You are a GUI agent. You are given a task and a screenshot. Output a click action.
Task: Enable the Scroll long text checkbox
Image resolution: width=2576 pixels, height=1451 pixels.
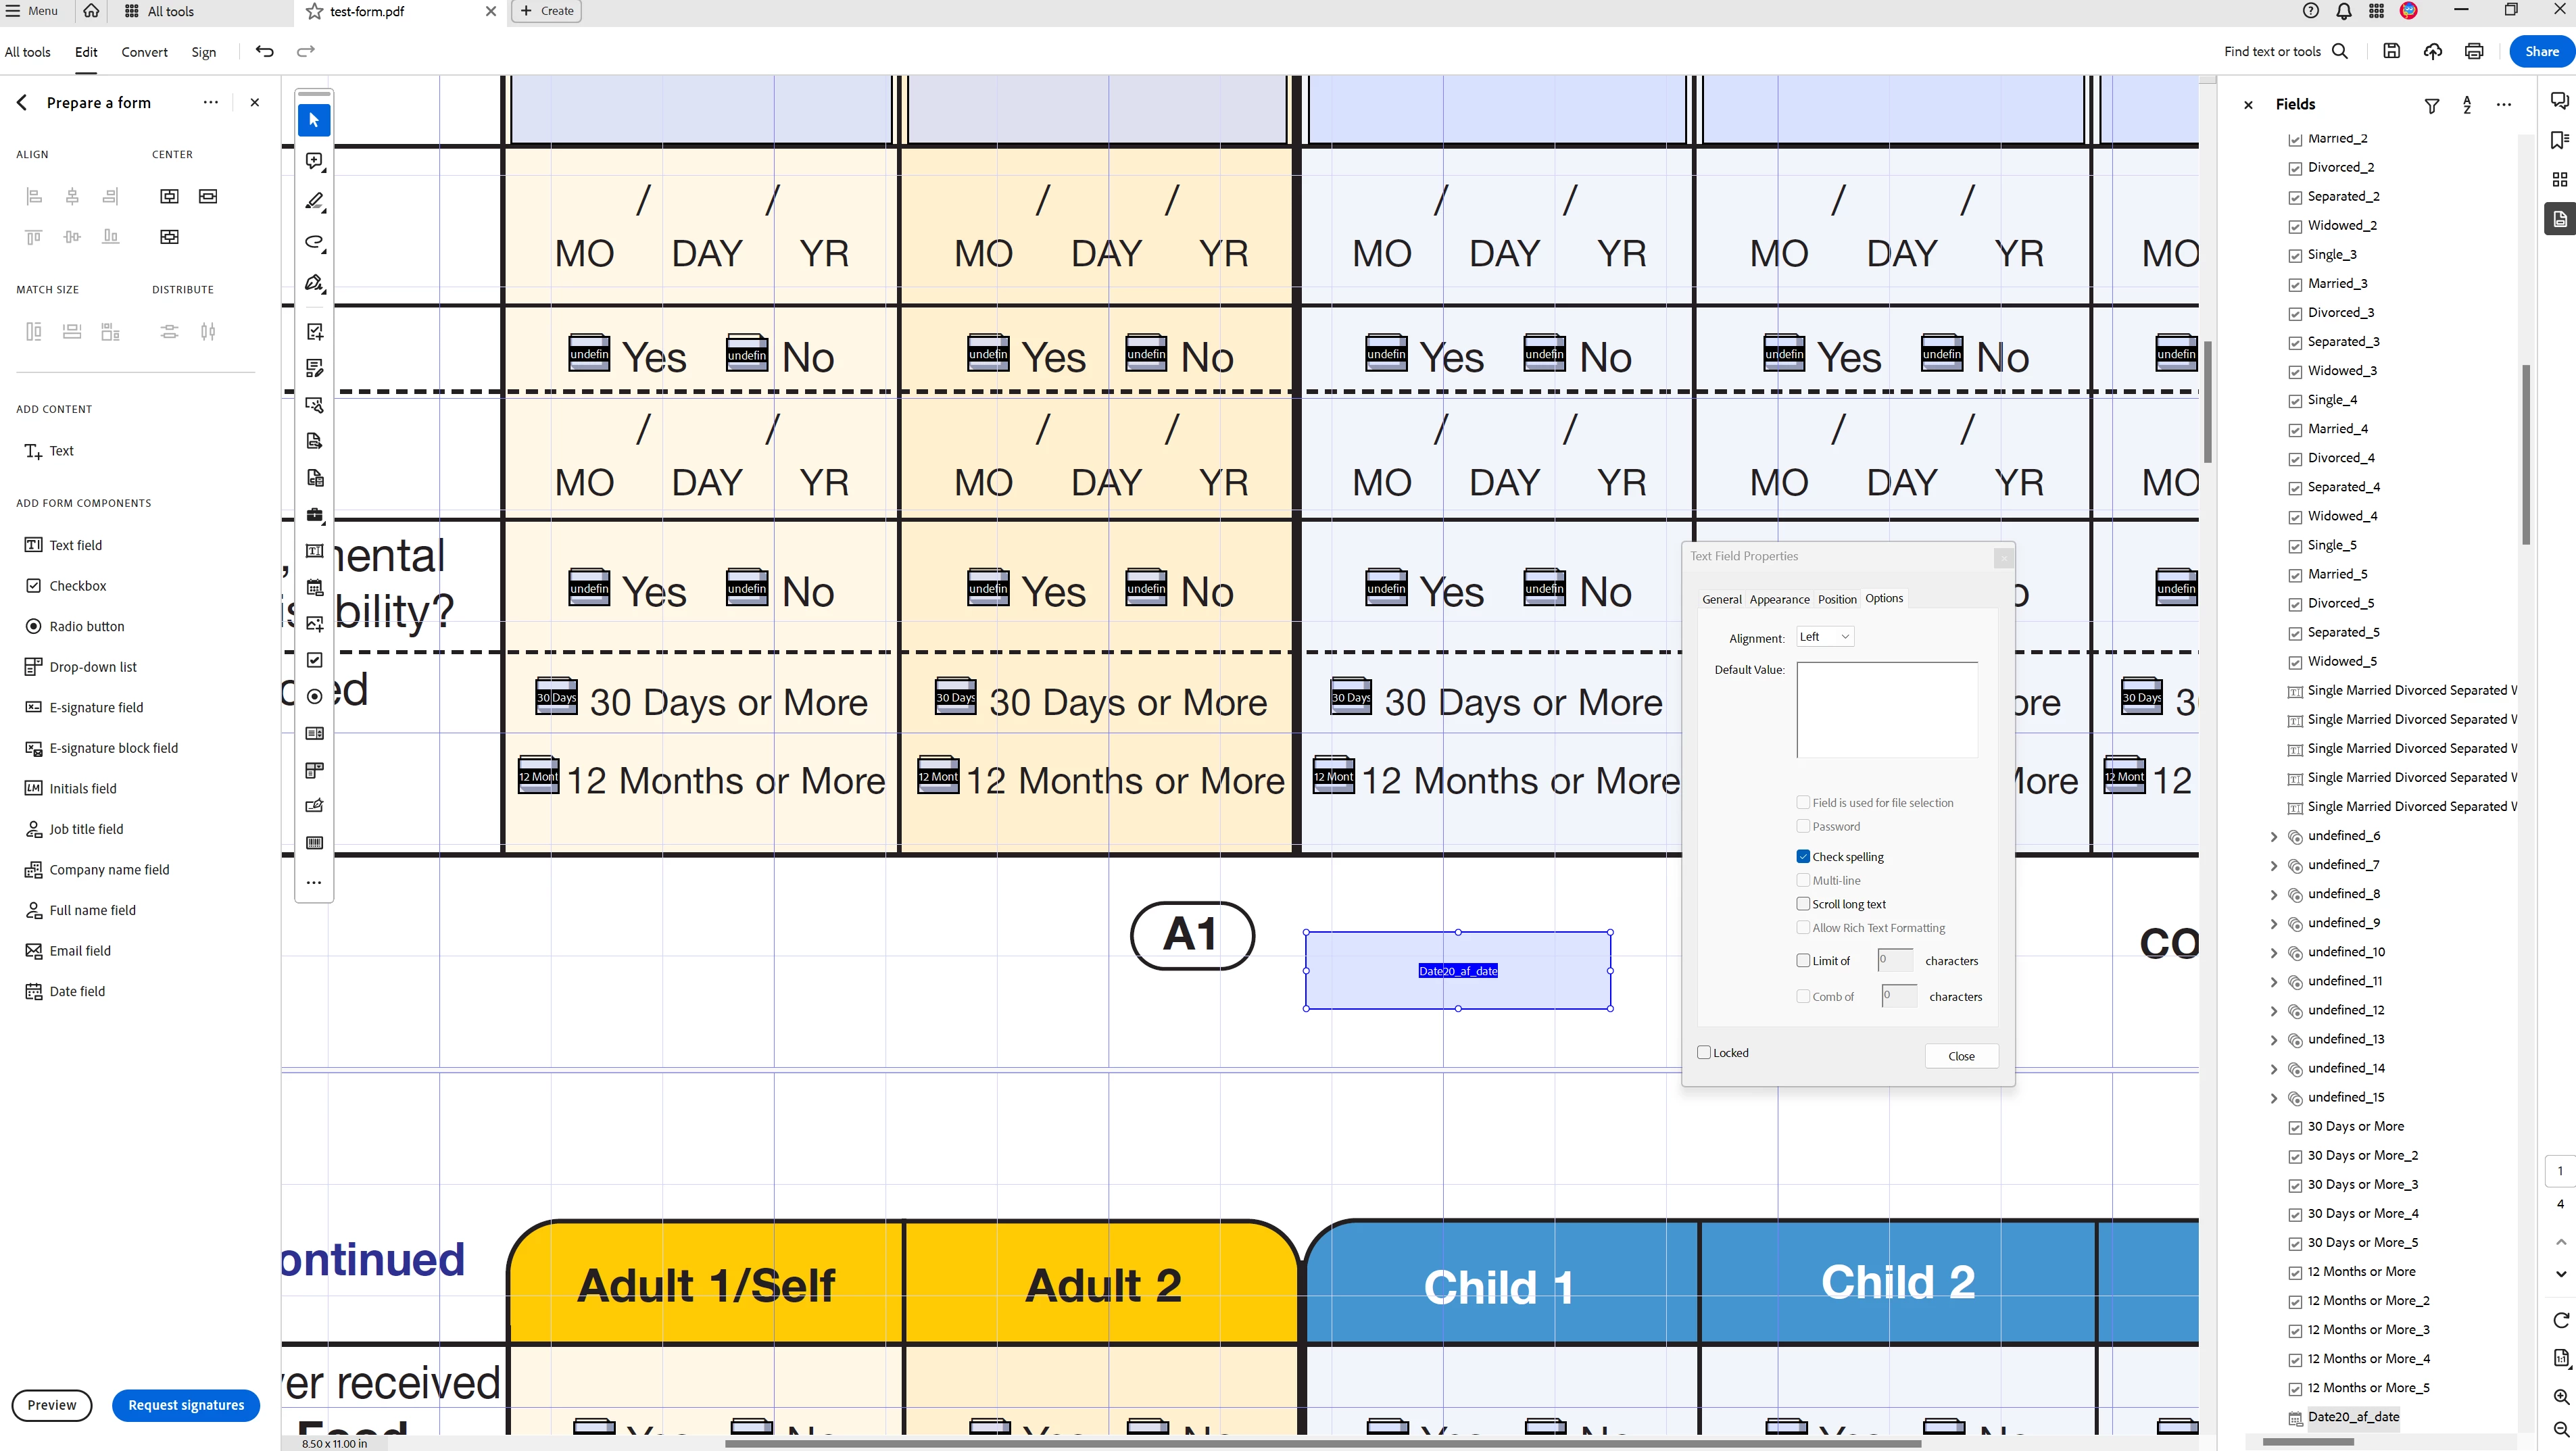1803,904
